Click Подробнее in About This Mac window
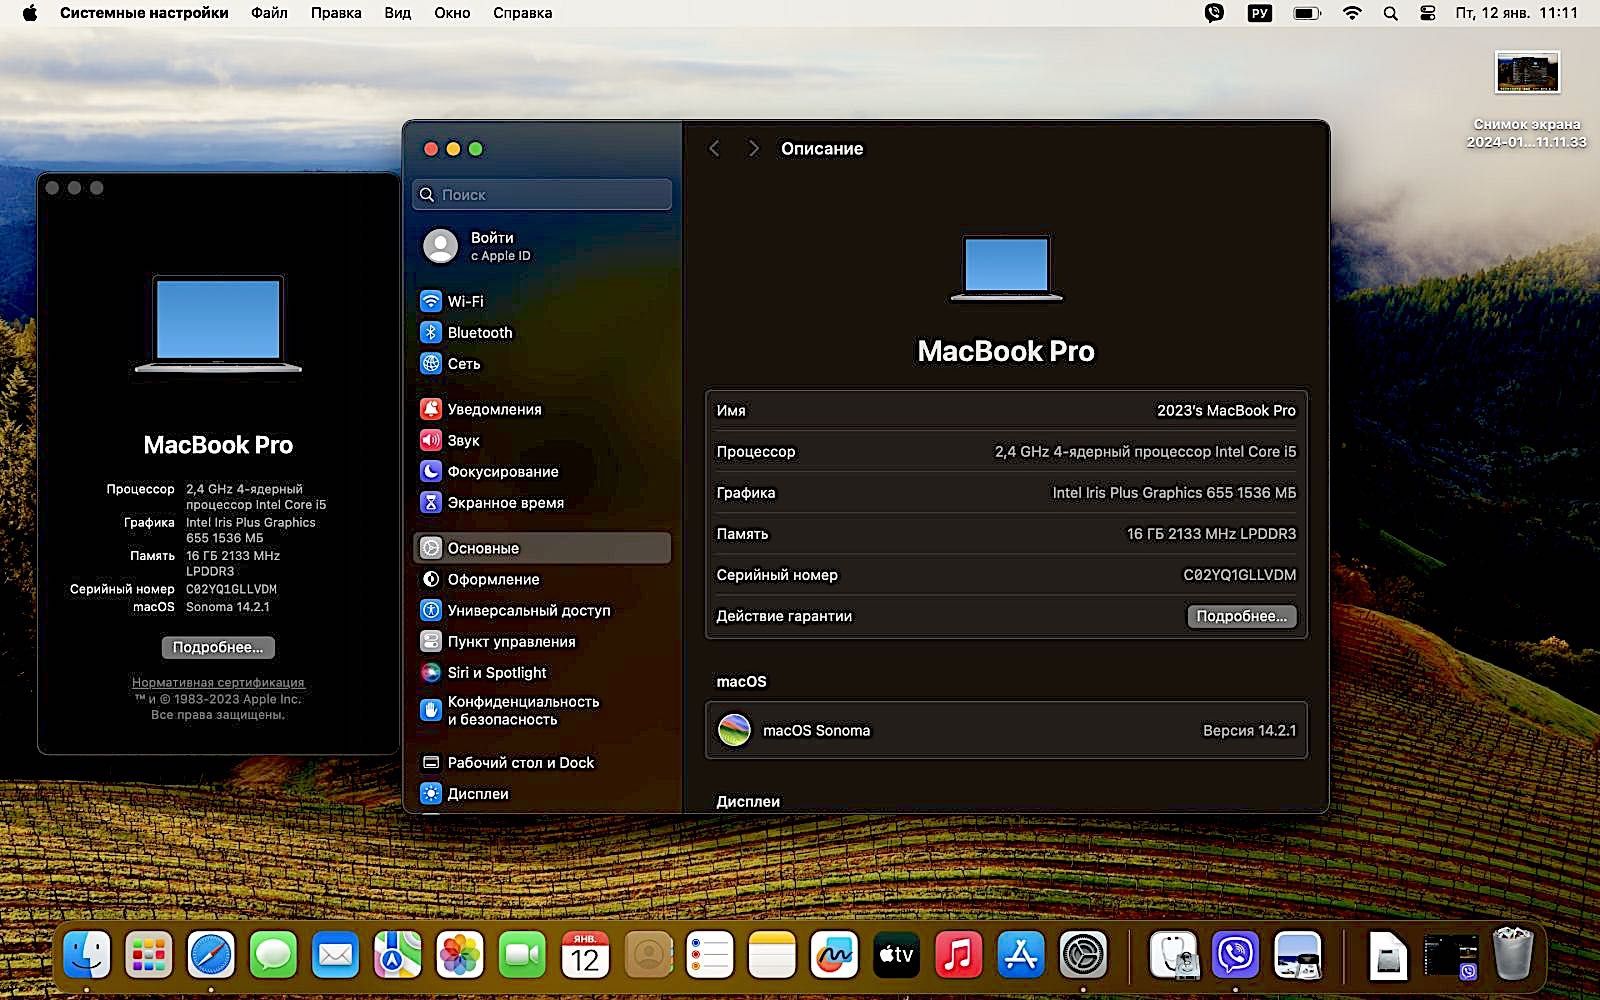Screen dimensions: 1600x1000 [x=218, y=647]
